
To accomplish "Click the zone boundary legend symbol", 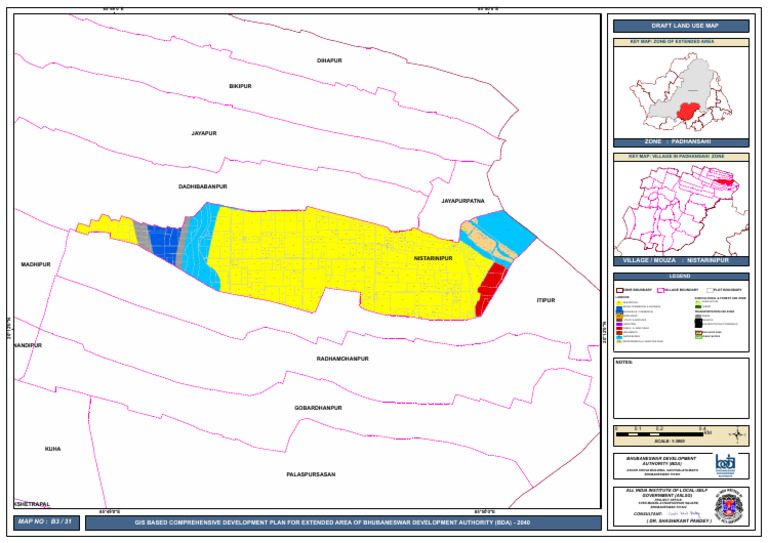I will click(x=620, y=290).
